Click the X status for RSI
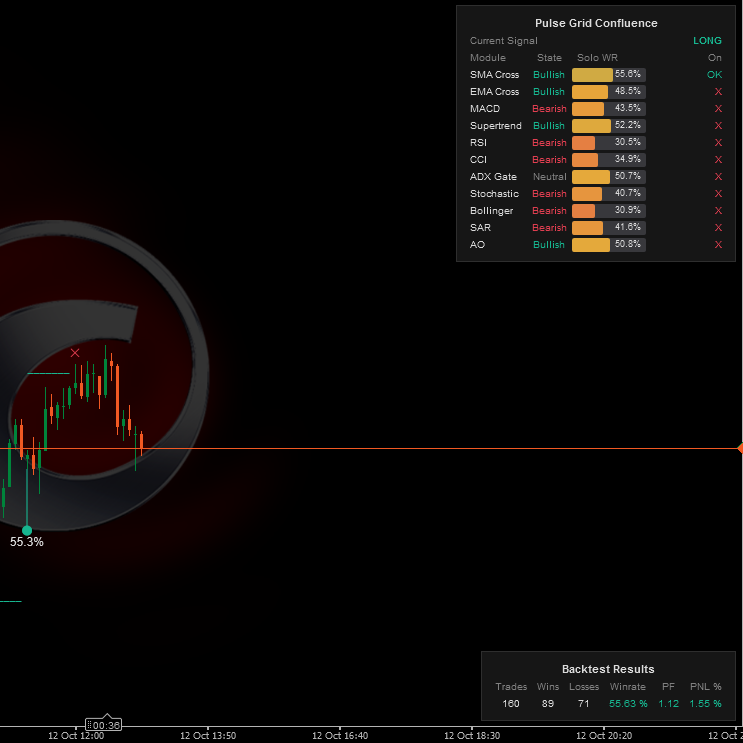The image size is (743, 743). [x=718, y=143]
